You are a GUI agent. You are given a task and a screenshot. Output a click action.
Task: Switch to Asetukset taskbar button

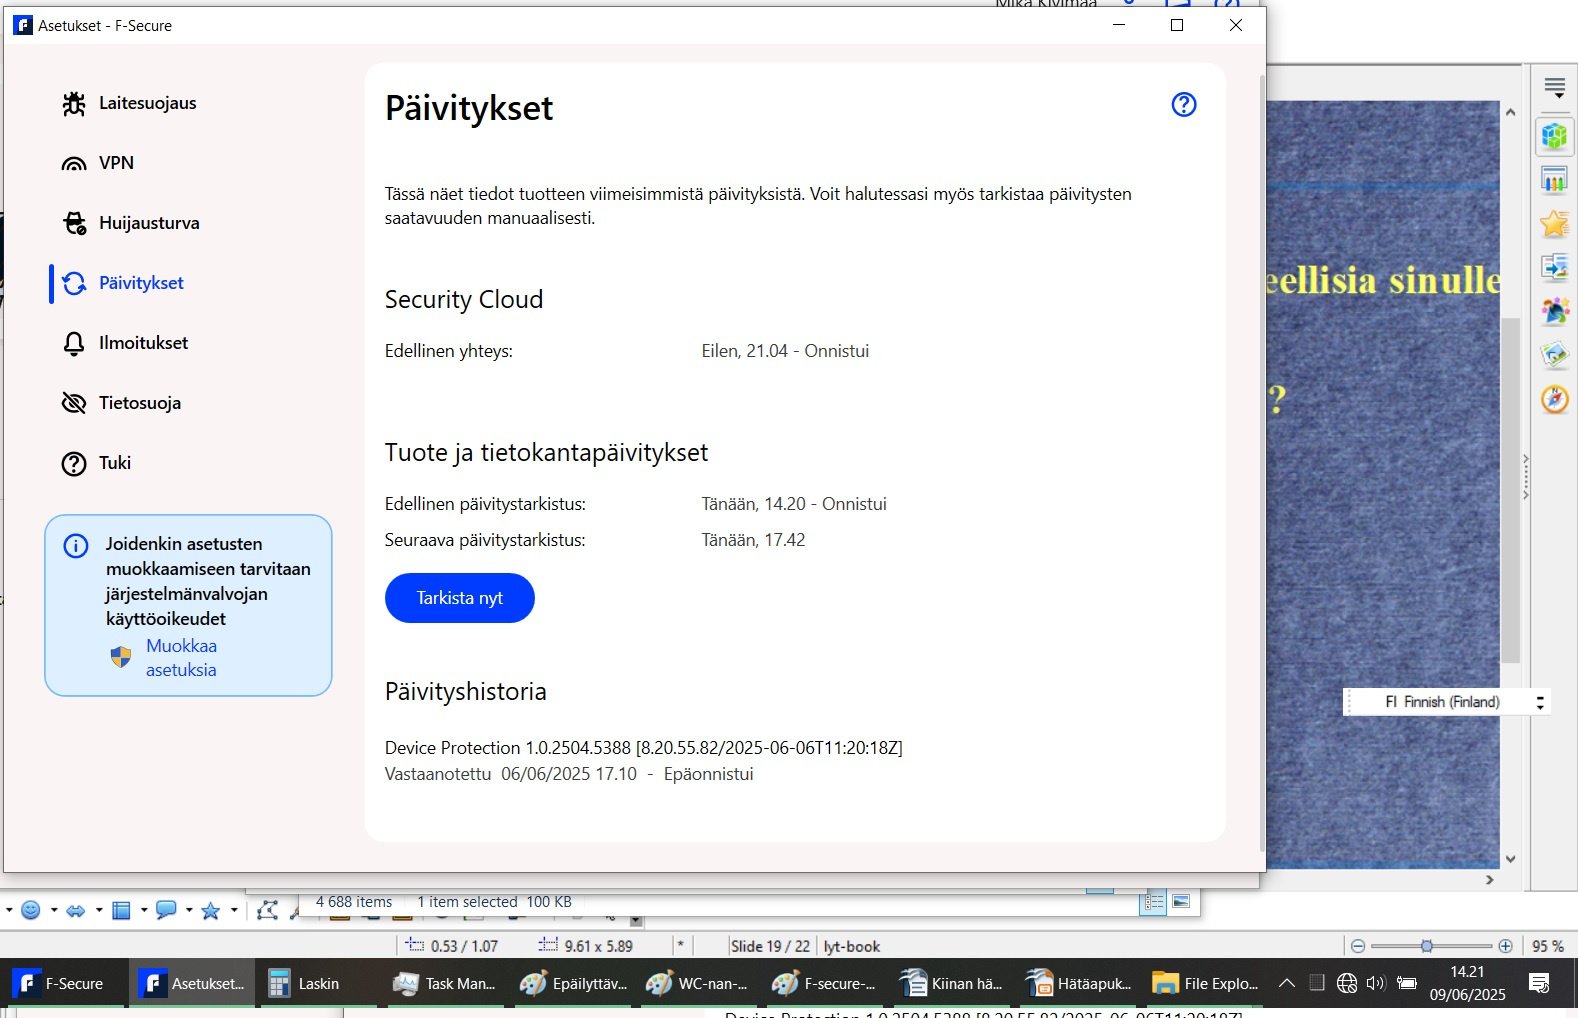click(x=192, y=984)
